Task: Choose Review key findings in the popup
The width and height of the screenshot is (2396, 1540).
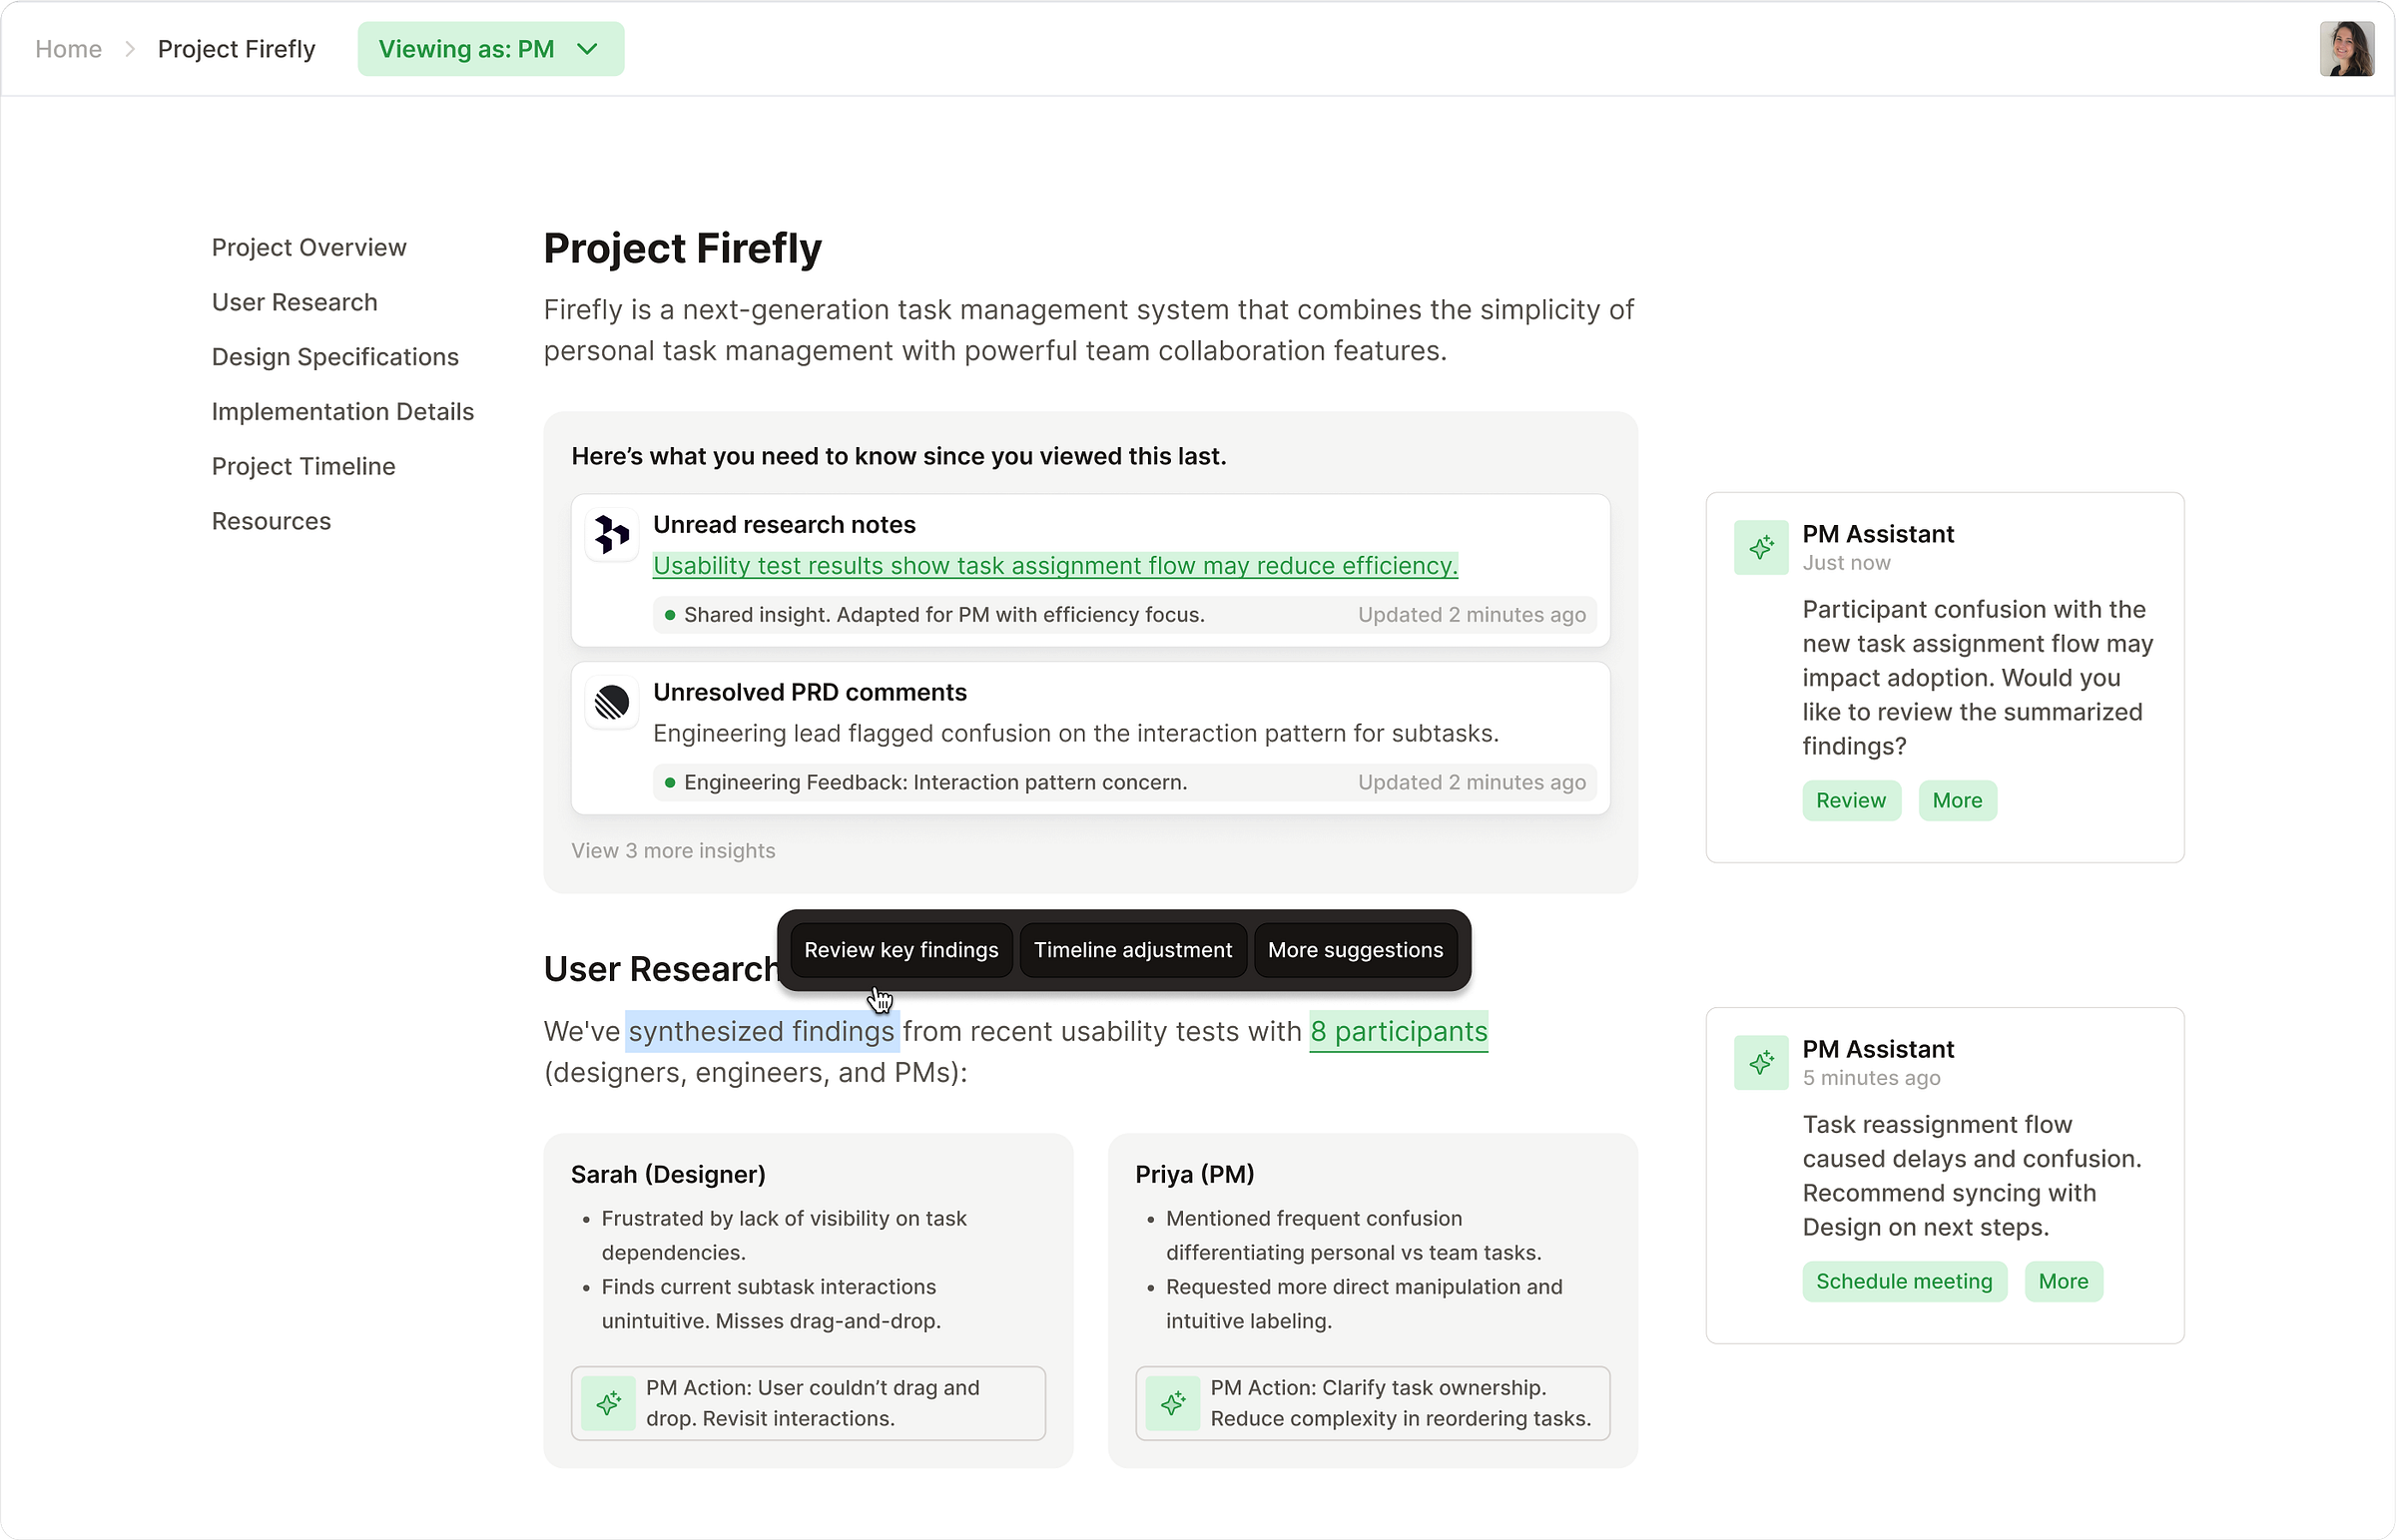Action: click(x=900, y=950)
